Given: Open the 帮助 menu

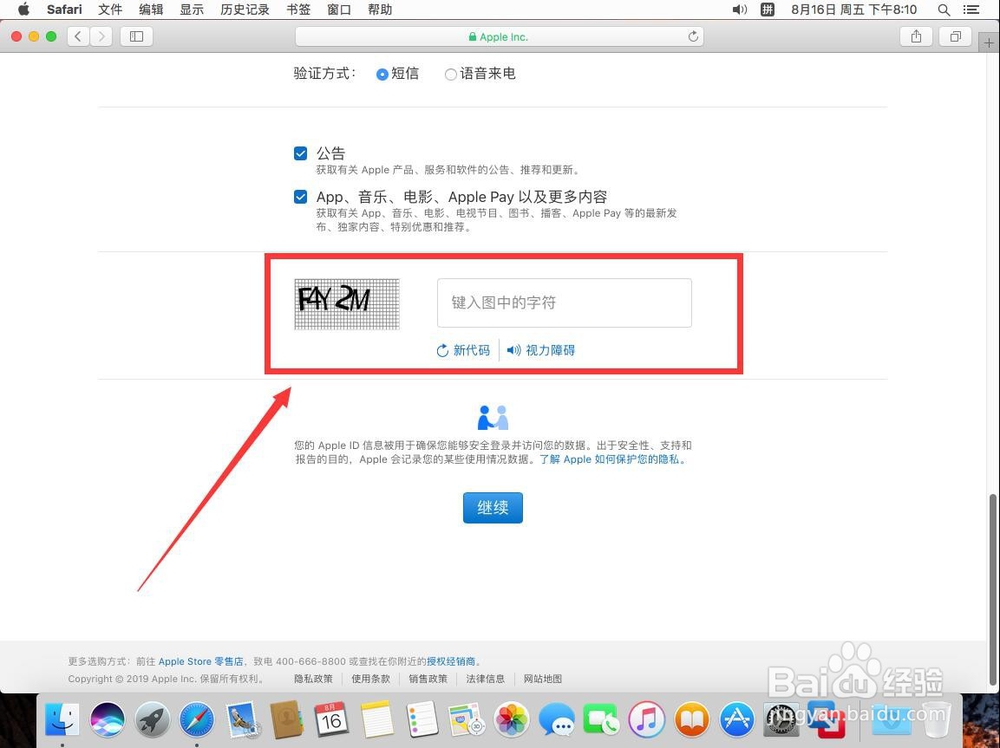Looking at the screenshot, I should tap(379, 10).
